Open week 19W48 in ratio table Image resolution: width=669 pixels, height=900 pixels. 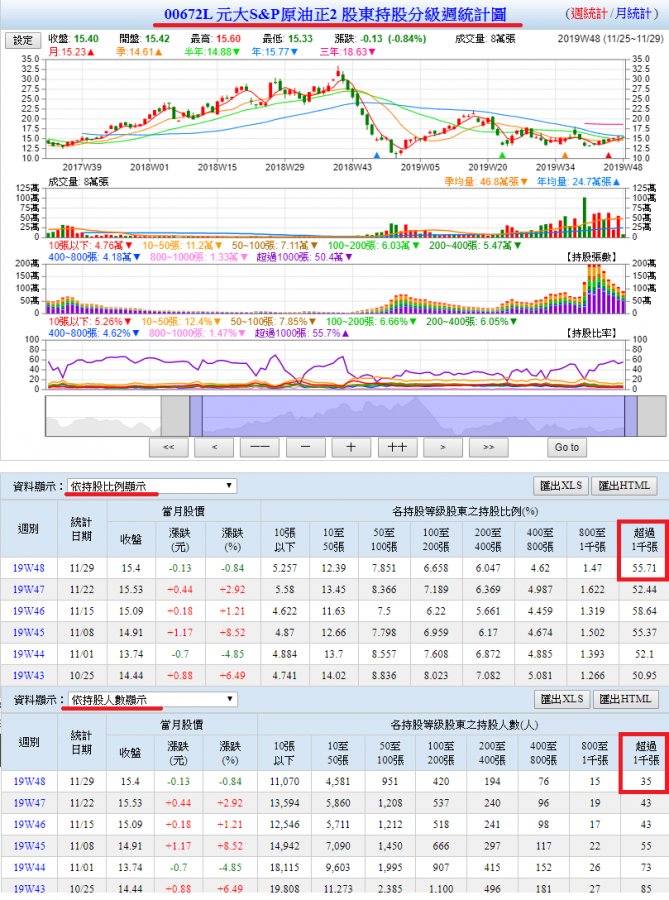[x=29, y=568]
